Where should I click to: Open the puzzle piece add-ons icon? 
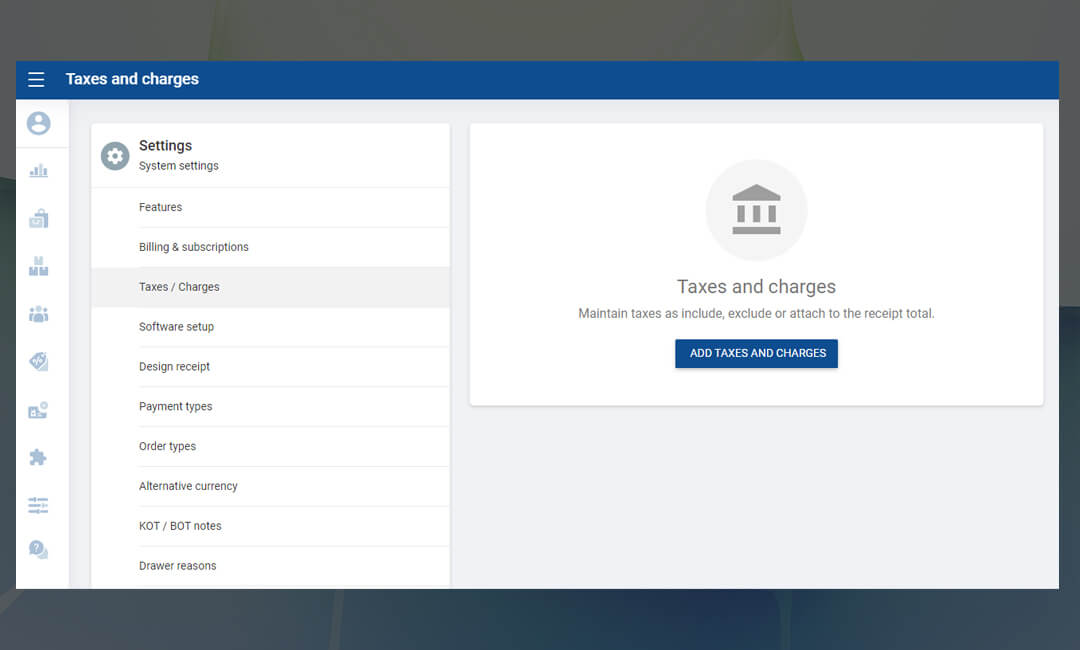click(38, 457)
